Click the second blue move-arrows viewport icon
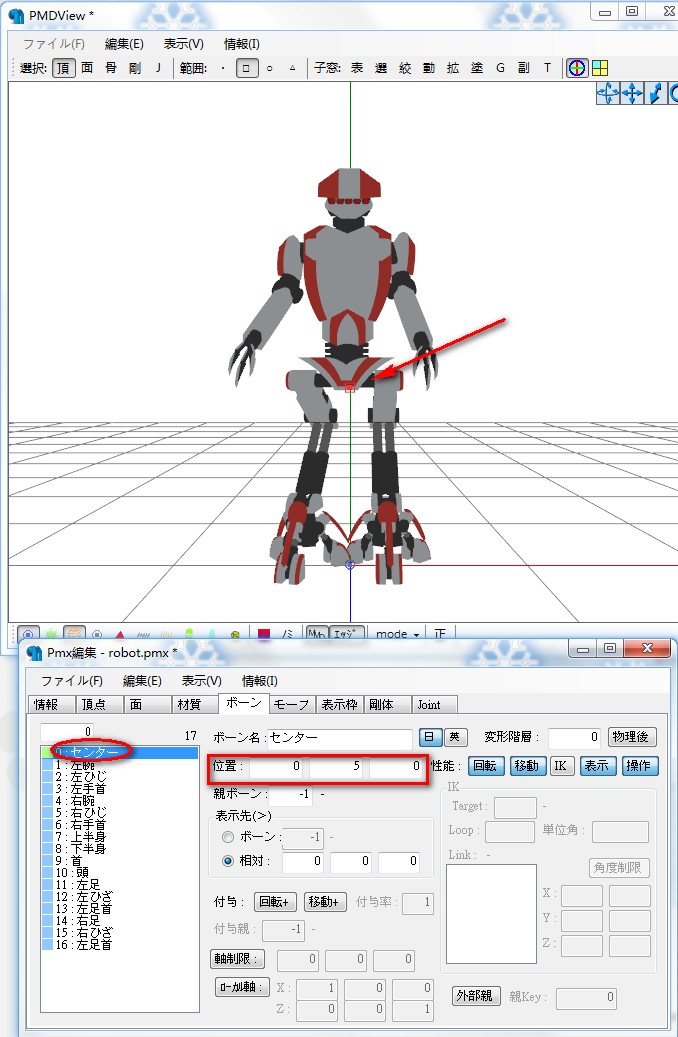 click(x=632, y=94)
